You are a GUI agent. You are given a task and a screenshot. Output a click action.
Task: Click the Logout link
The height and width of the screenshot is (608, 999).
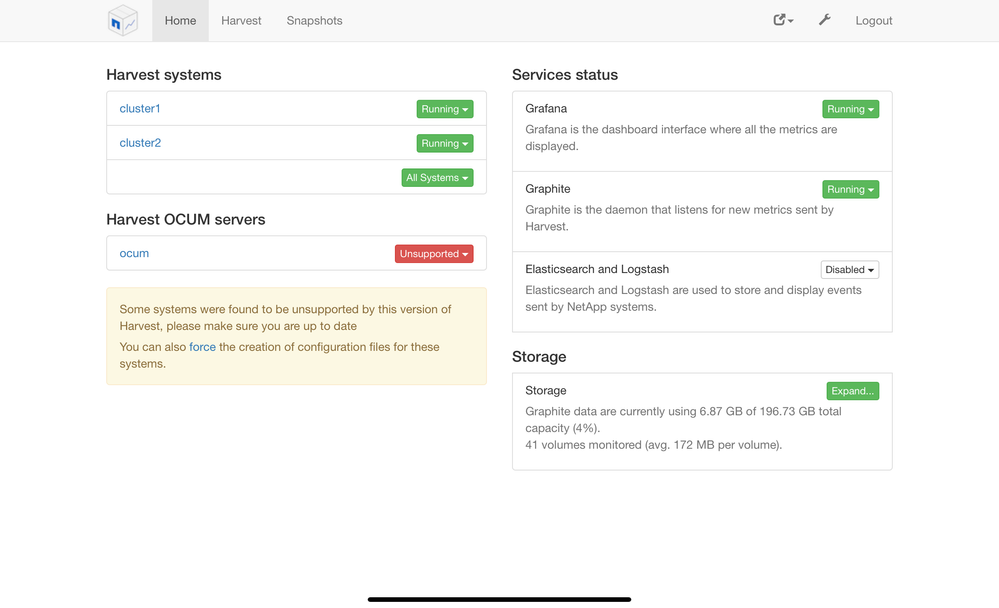pos(874,20)
